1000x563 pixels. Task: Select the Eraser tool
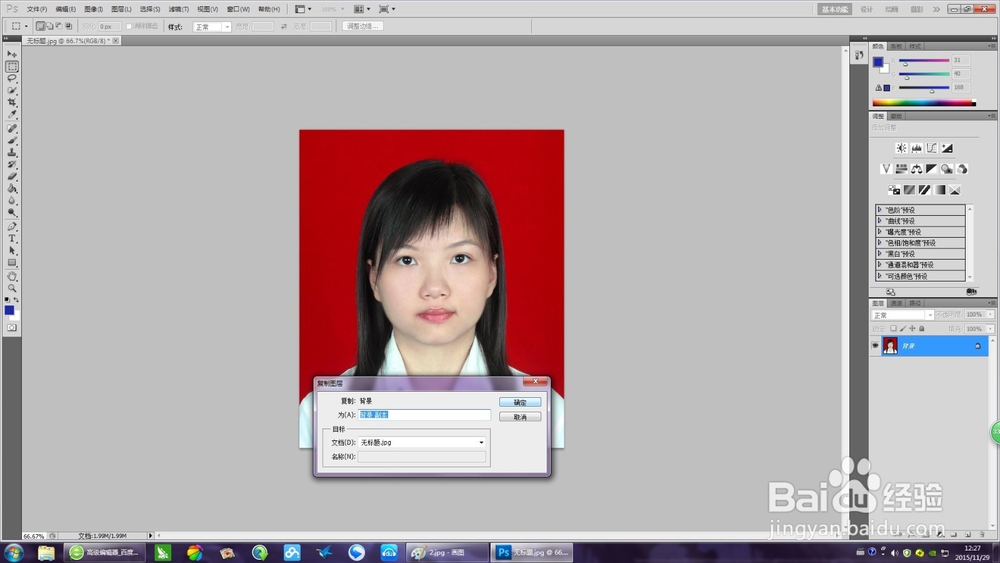pyautogui.click(x=12, y=177)
